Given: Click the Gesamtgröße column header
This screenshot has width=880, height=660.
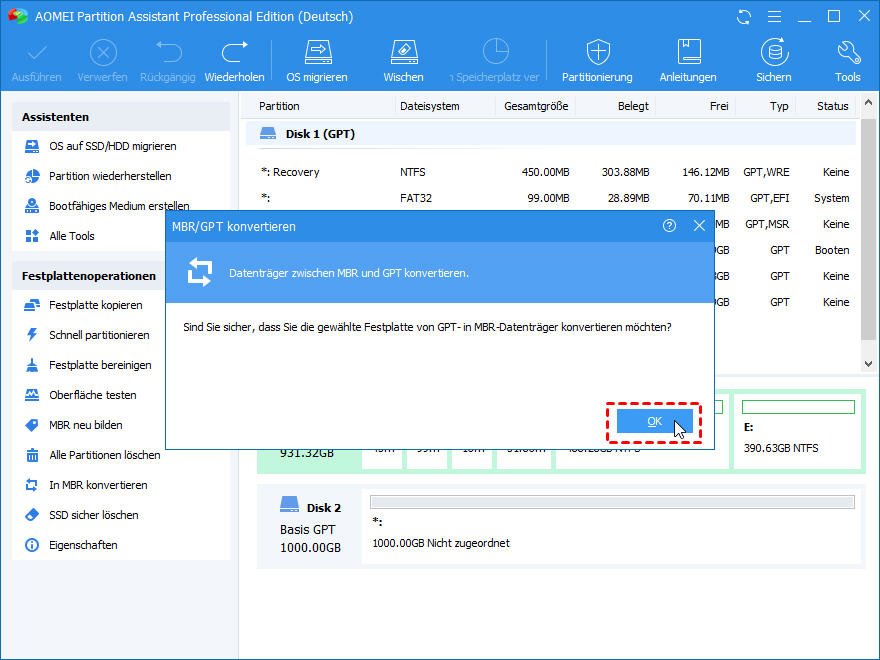Looking at the screenshot, I should (x=536, y=106).
